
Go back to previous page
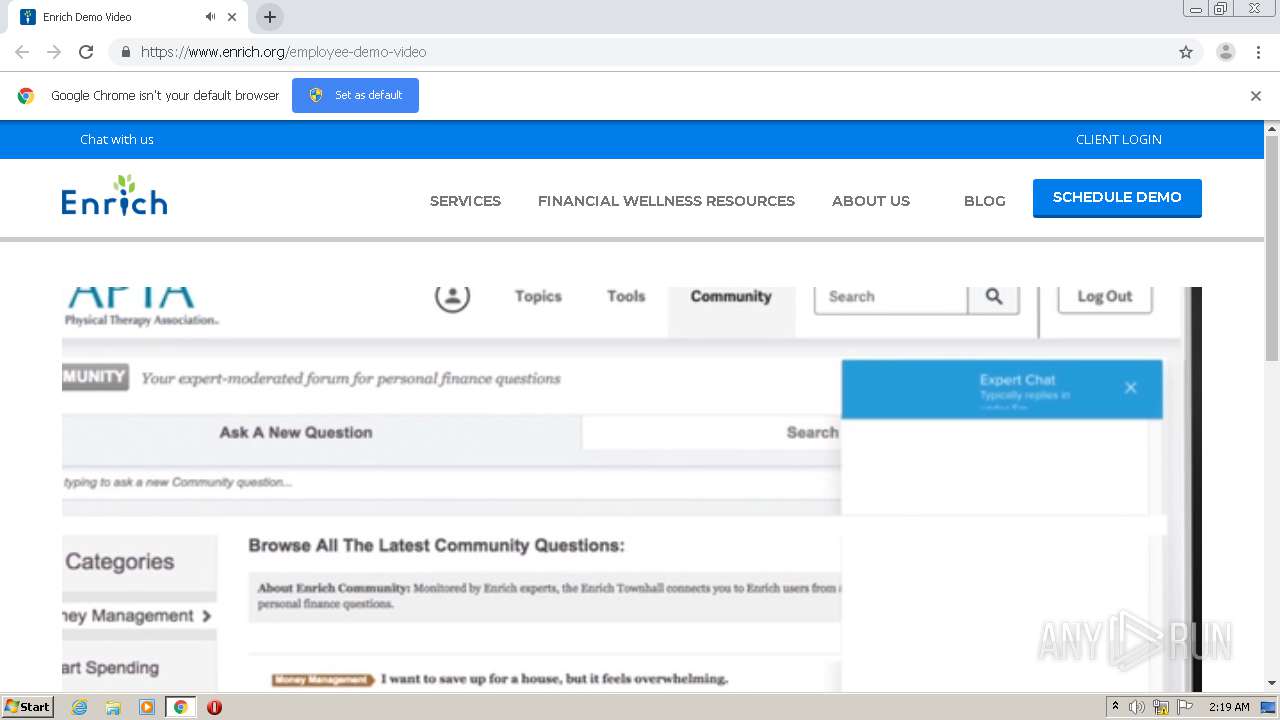(x=22, y=52)
